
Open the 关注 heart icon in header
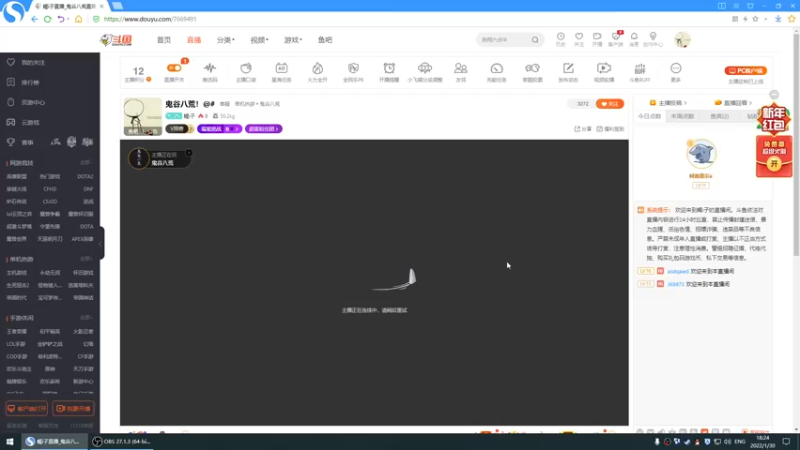(579, 37)
